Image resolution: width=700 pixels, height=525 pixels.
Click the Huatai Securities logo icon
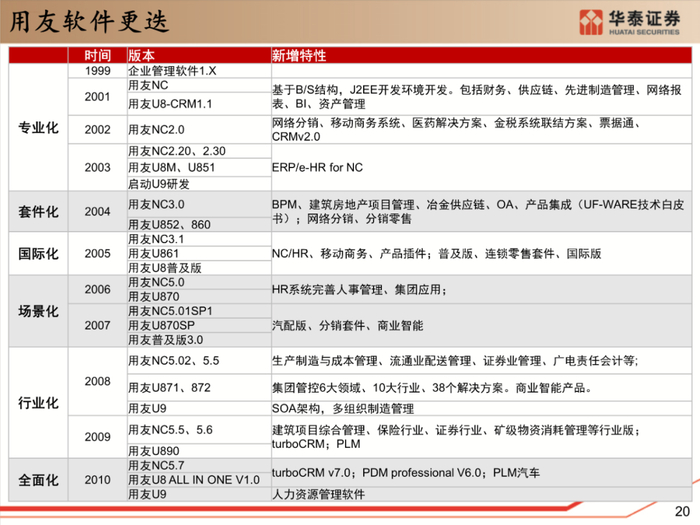coord(591,22)
